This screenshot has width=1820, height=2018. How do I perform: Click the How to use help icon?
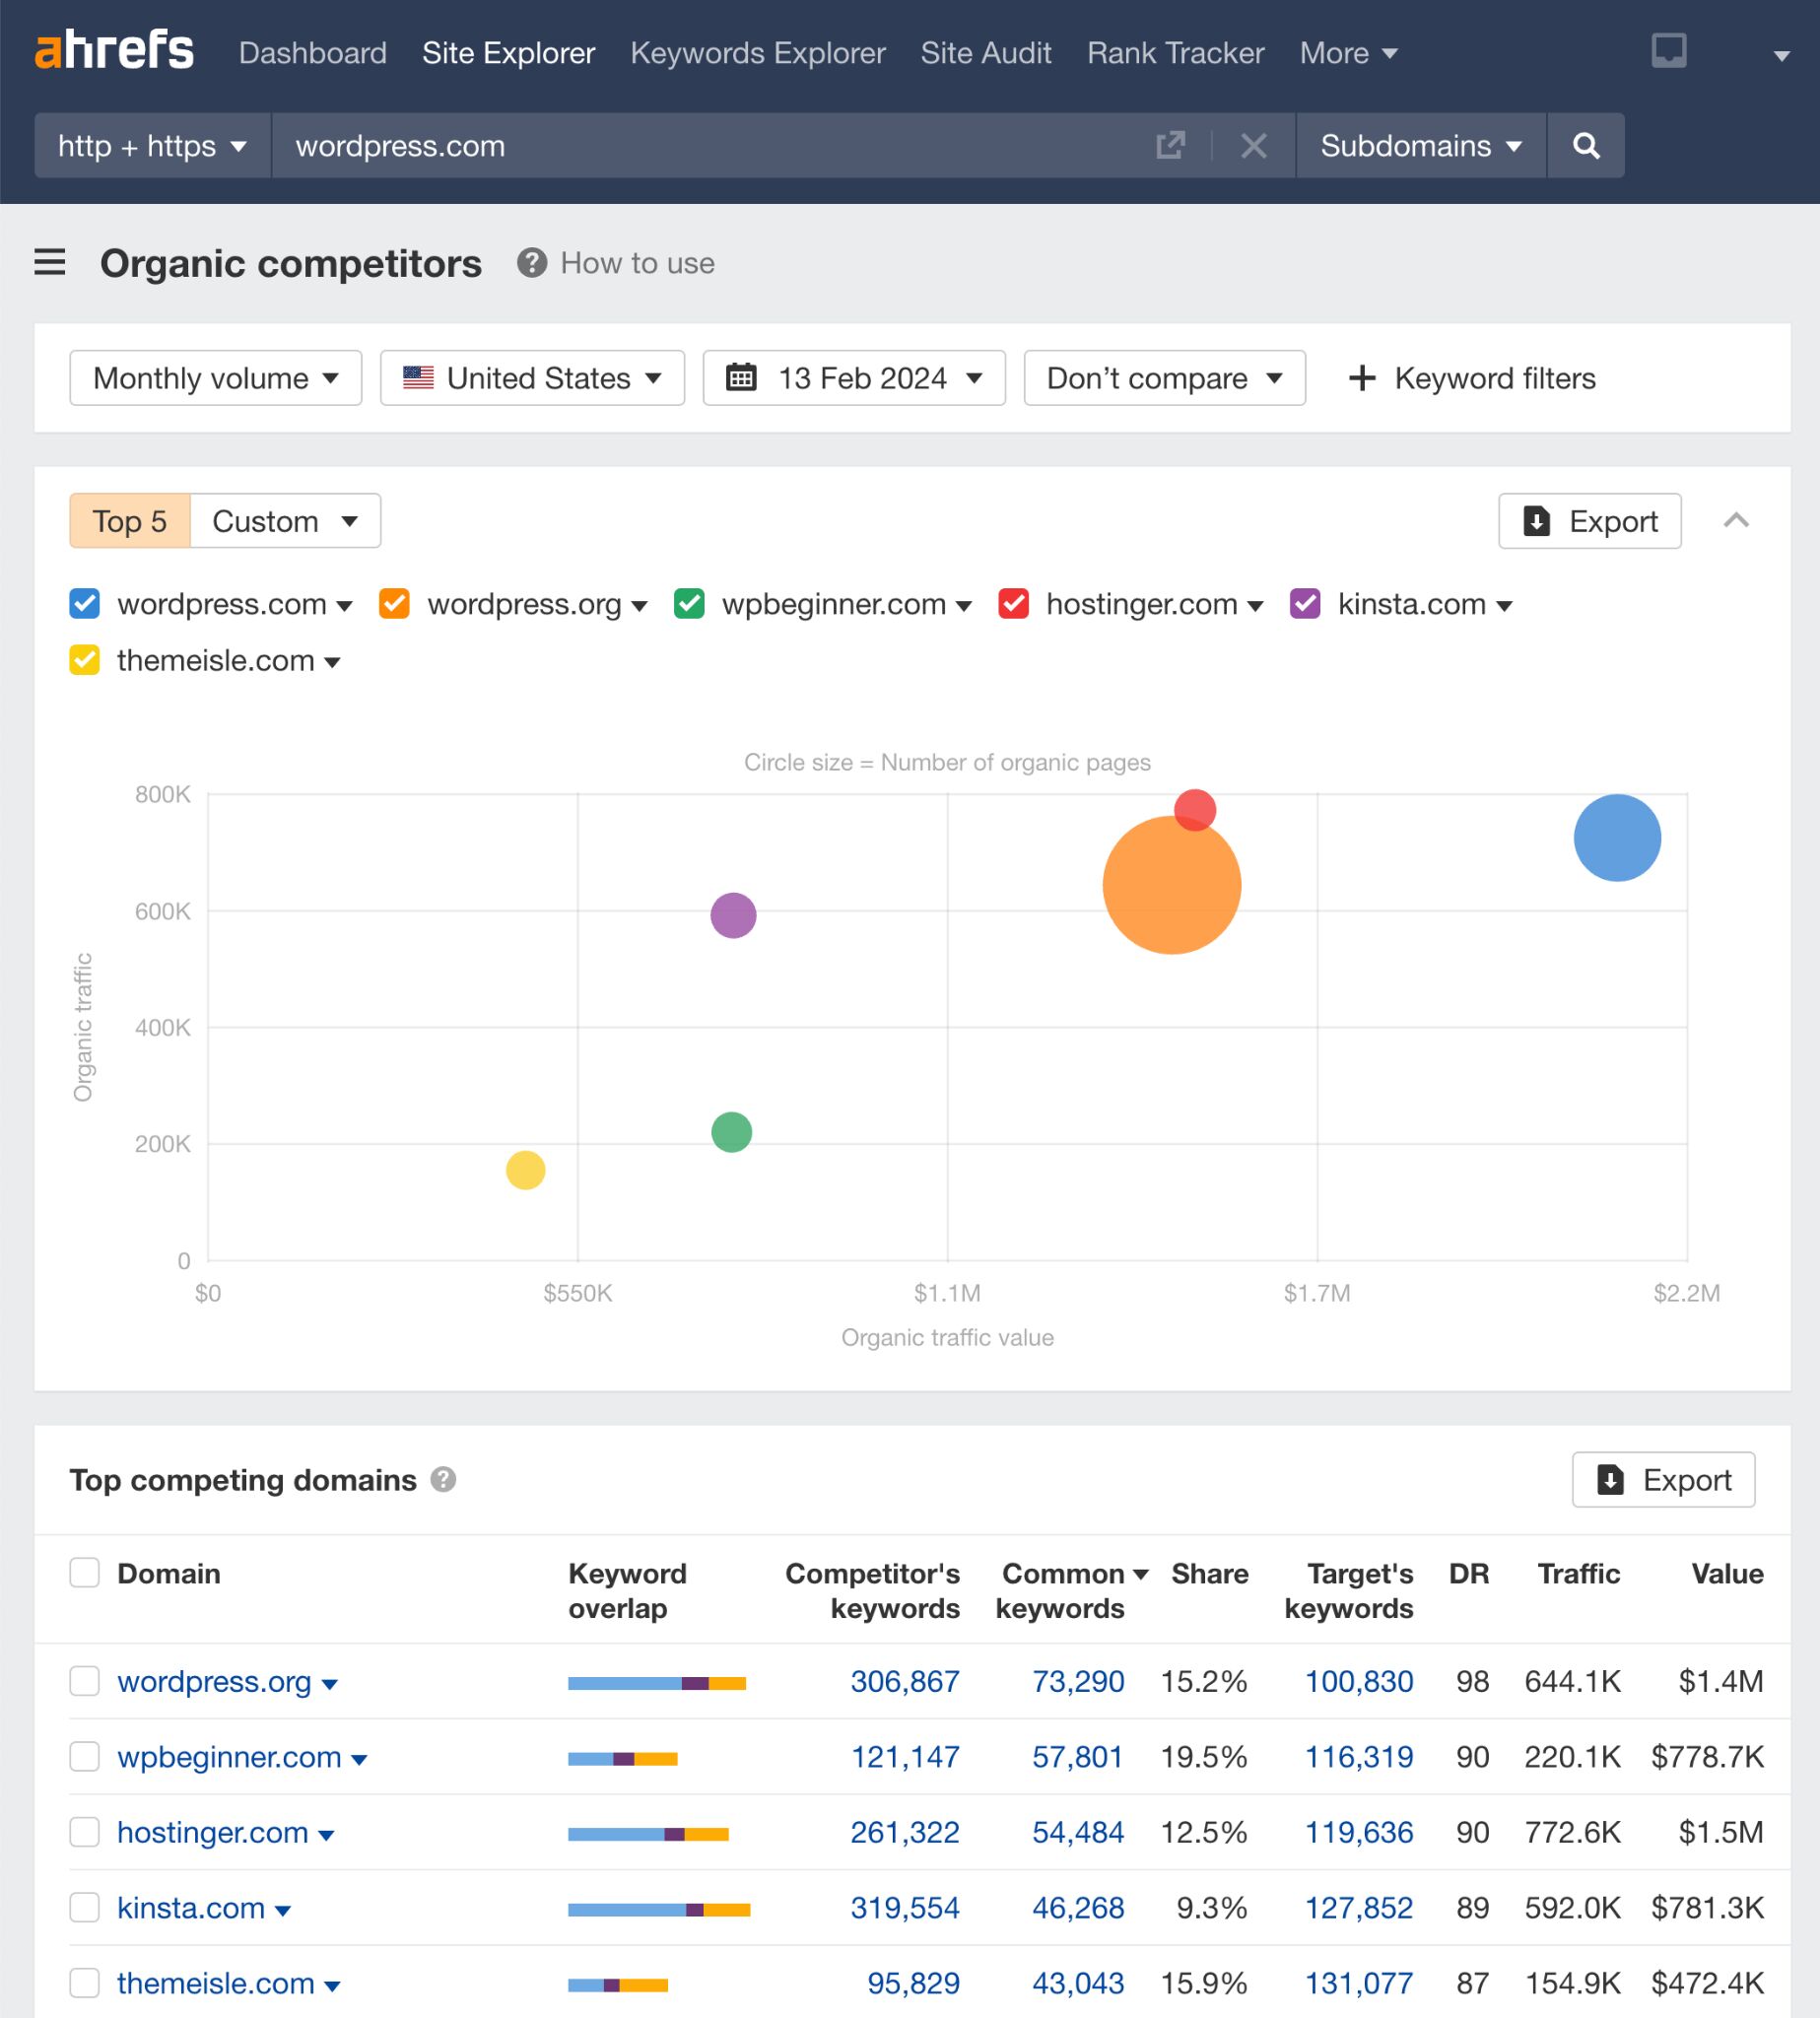pos(531,263)
